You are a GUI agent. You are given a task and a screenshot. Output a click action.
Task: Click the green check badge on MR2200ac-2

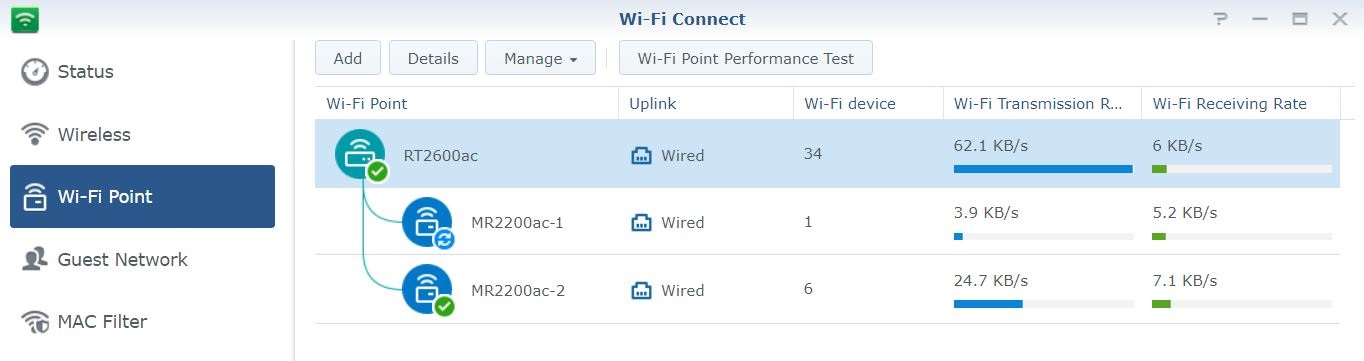click(444, 307)
